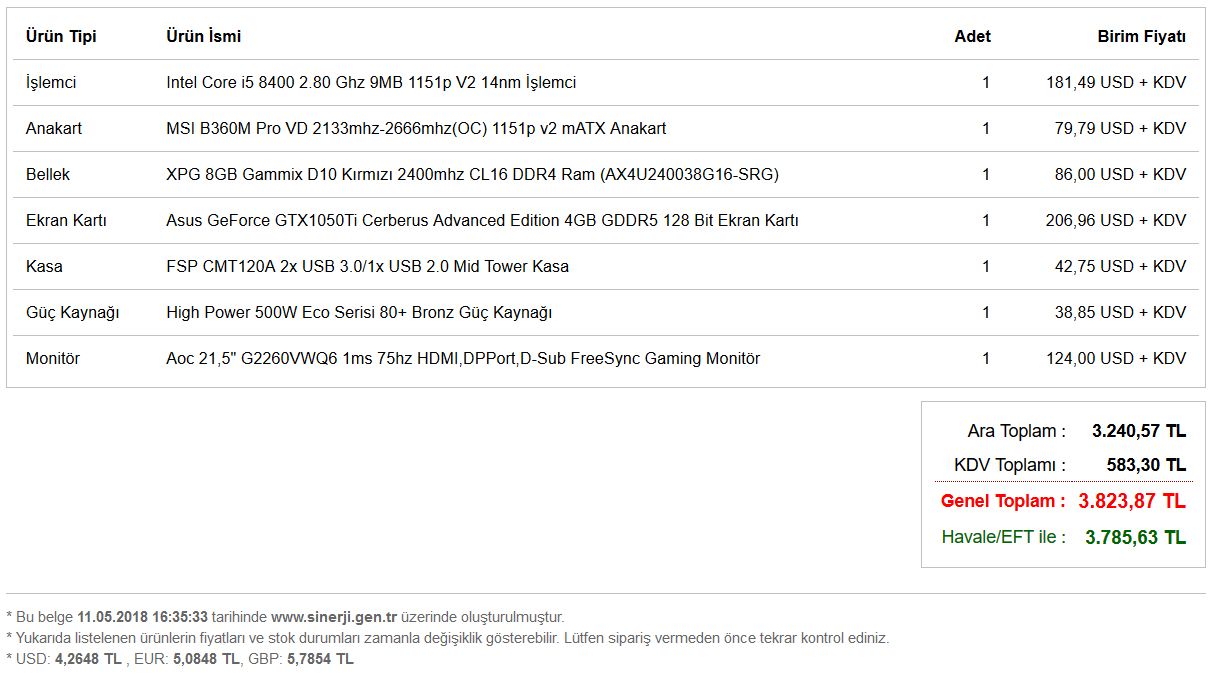This screenshot has height=683, width=1215.
Task: Select the High Power 500W Eco product name
Action: pos(359,312)
